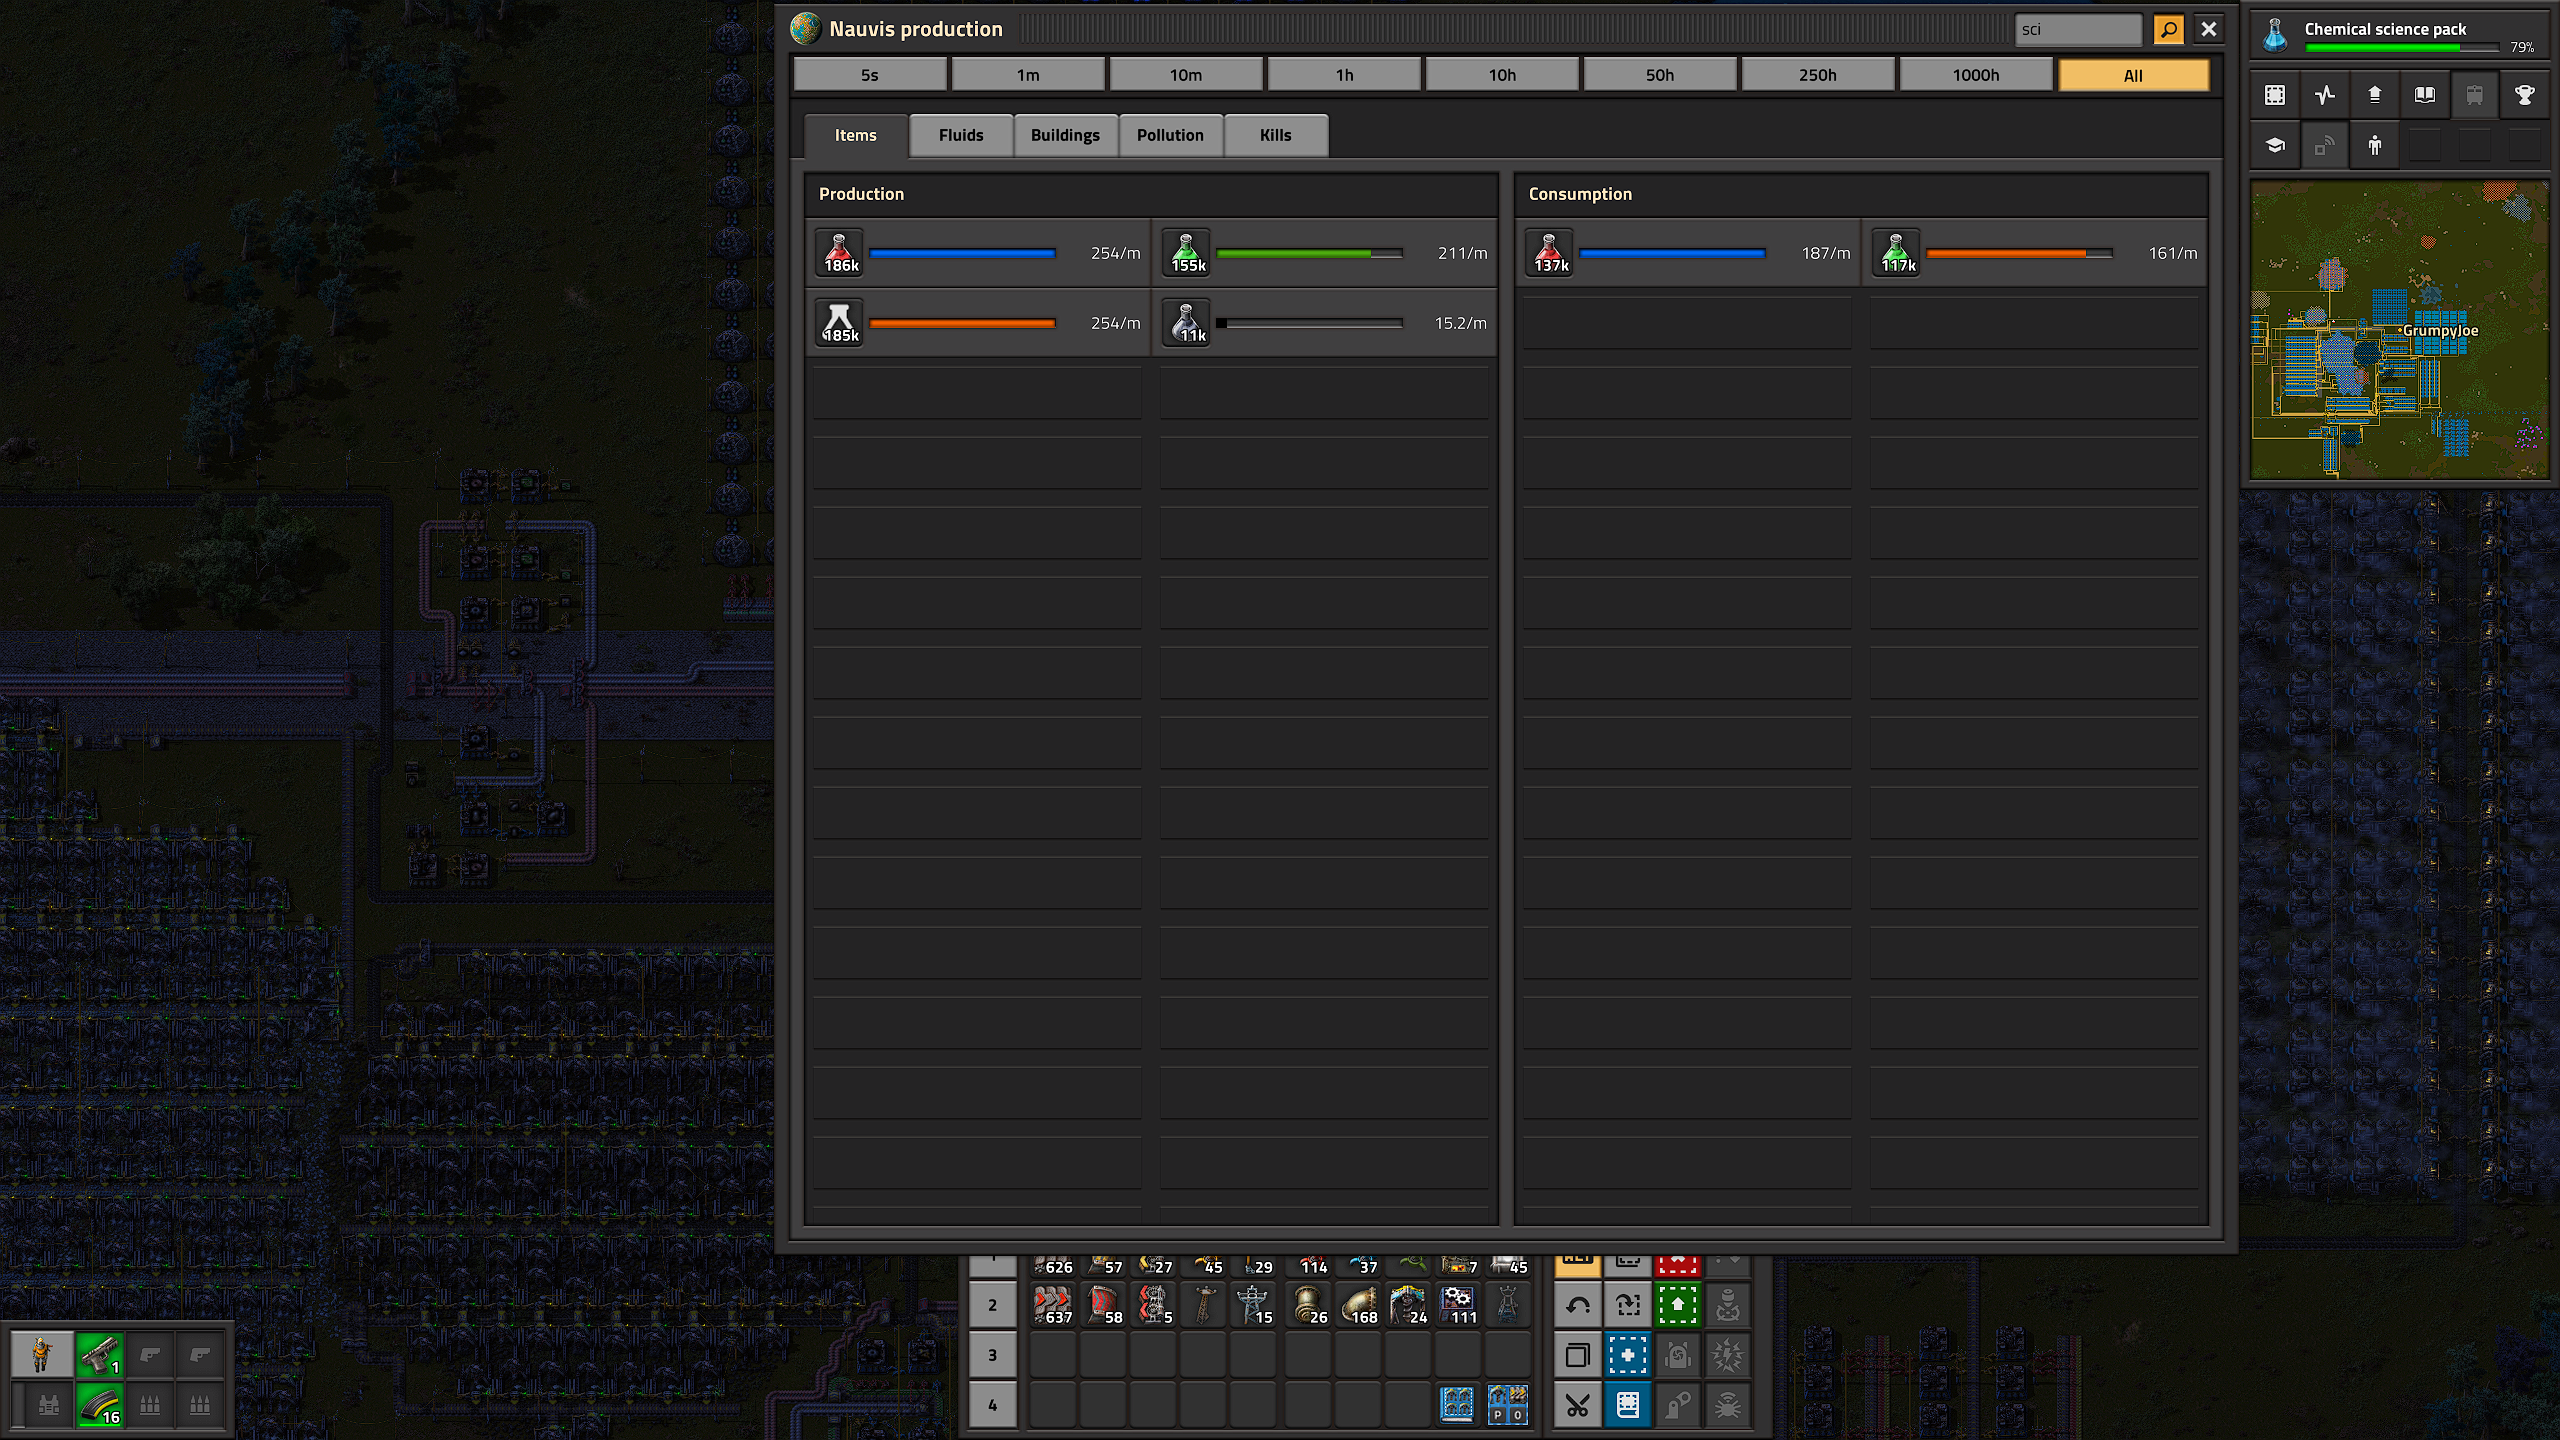Close the Nauvis production window

pyautogui.click(x=2209, y=29)
